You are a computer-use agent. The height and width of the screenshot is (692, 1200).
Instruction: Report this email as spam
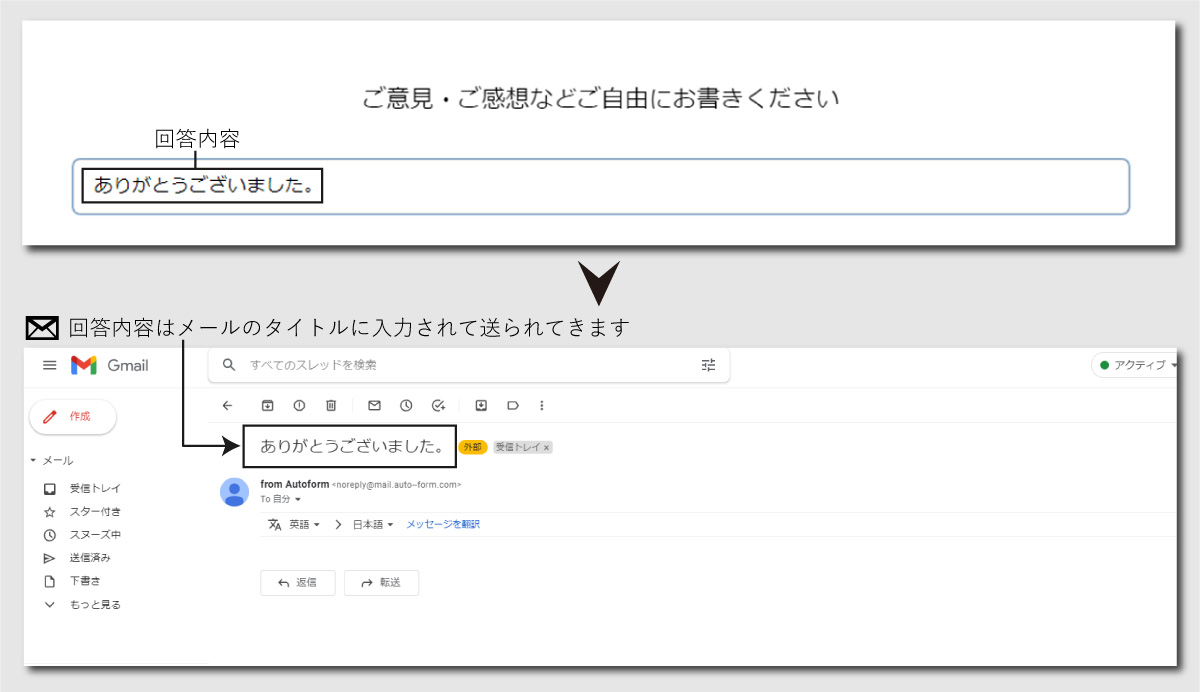[x=299, y=406]
